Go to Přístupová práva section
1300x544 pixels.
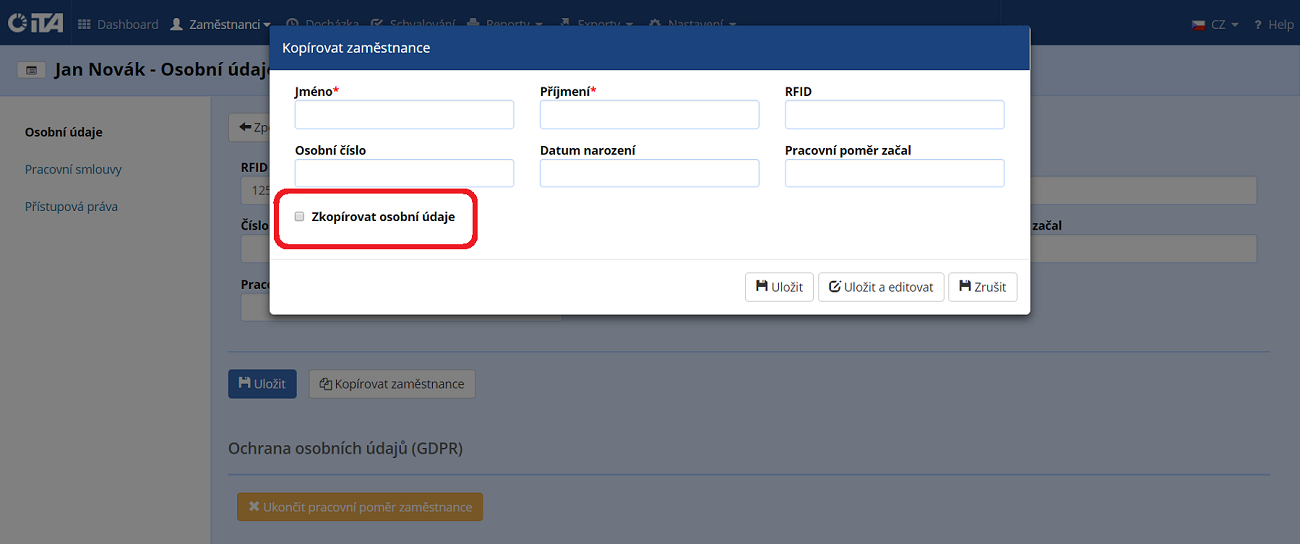[71, 207]
